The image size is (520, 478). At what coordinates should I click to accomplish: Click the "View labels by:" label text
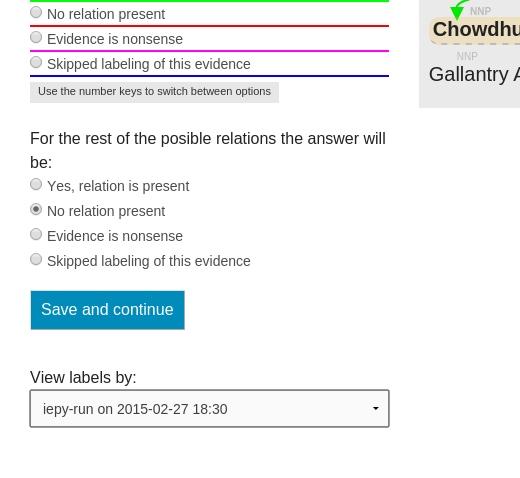[x=83, y=377]
